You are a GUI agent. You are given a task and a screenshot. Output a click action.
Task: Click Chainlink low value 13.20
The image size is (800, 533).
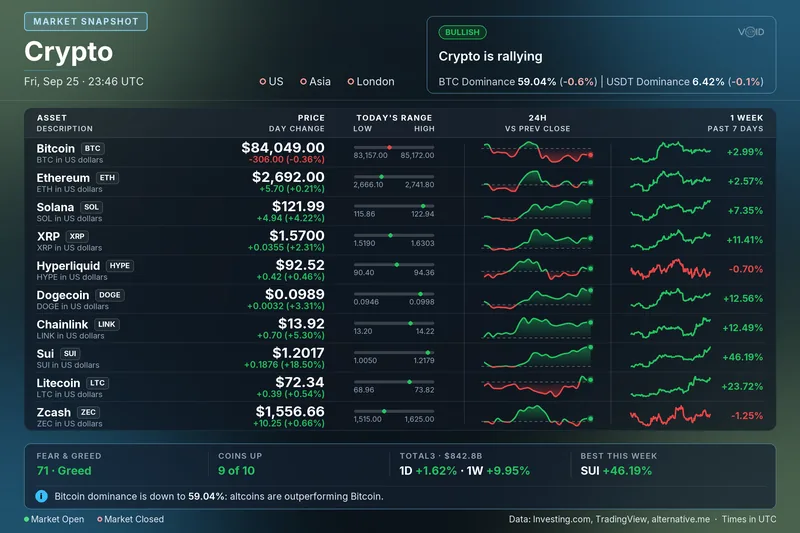point(363,331)
